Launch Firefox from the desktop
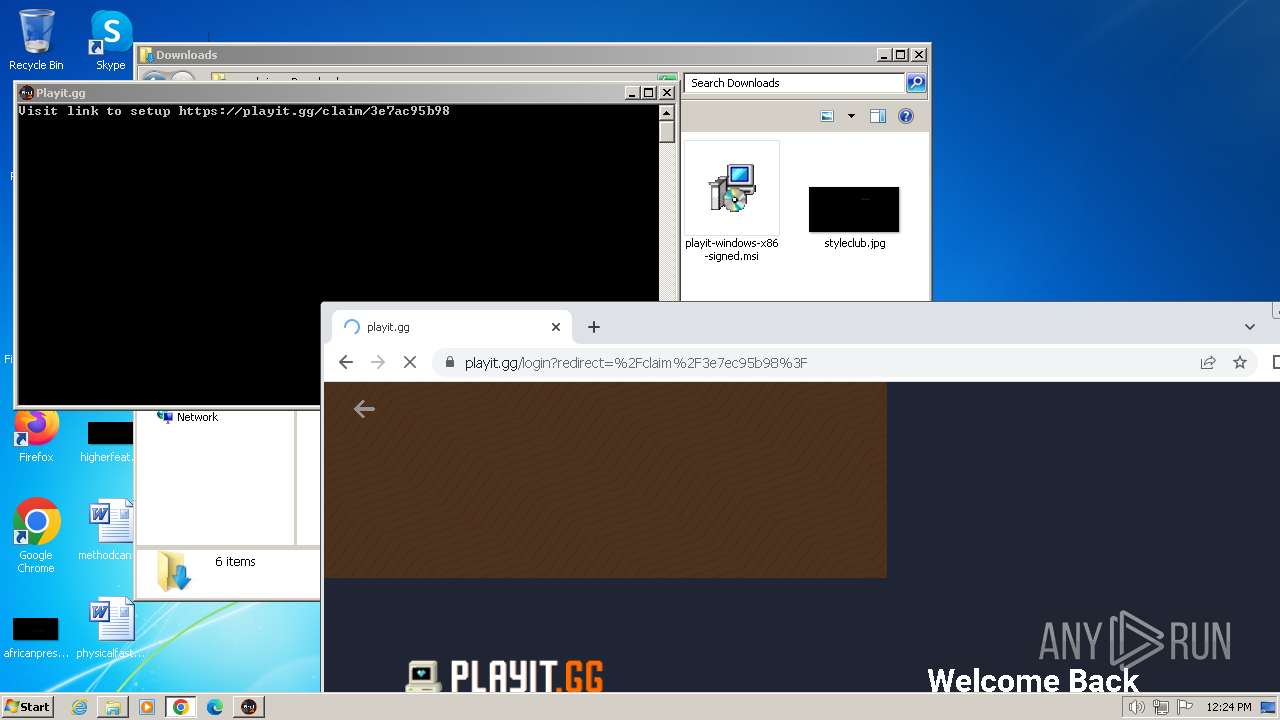Viewport: 1280px width, 720px height. pos(36,435)
